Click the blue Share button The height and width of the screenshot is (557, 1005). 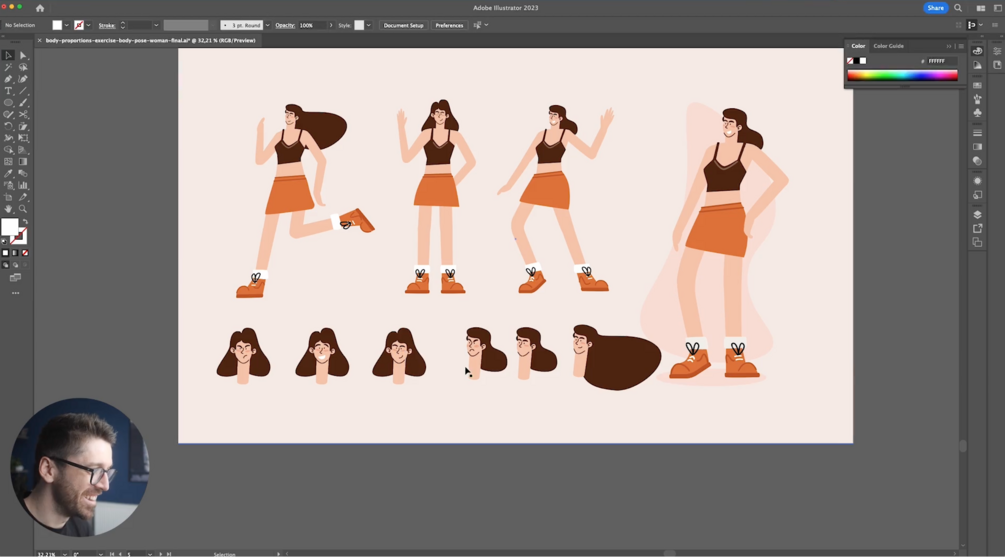coord(935,8)
